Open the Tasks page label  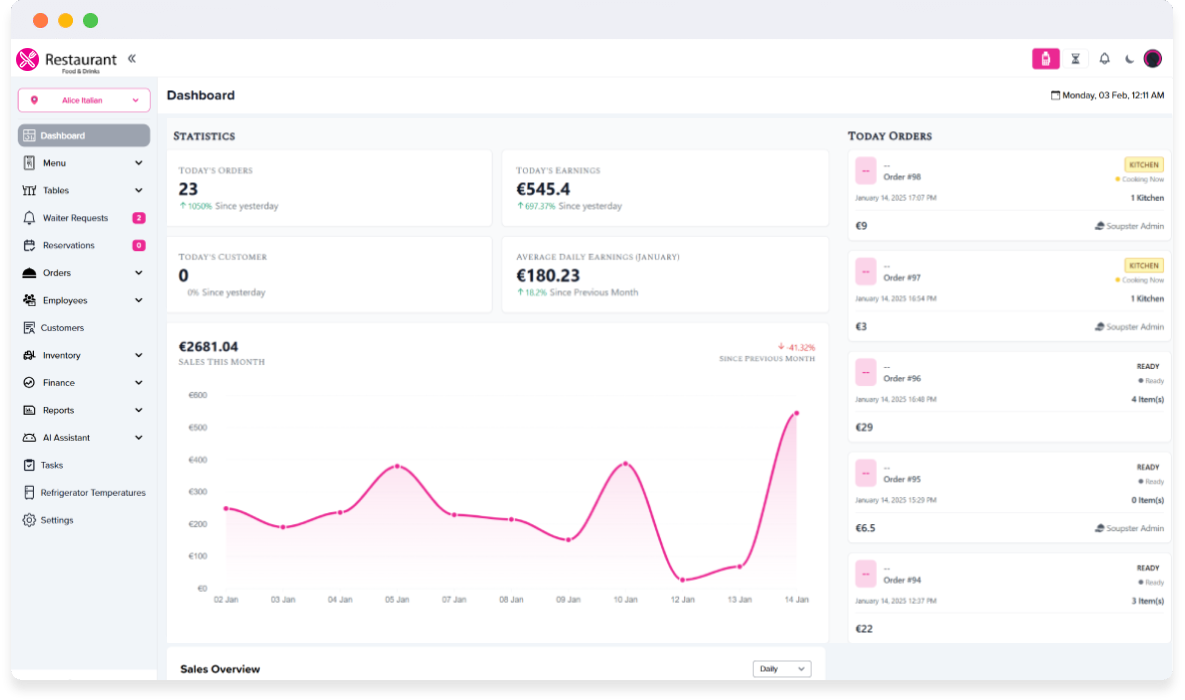[x=51, y=465]
